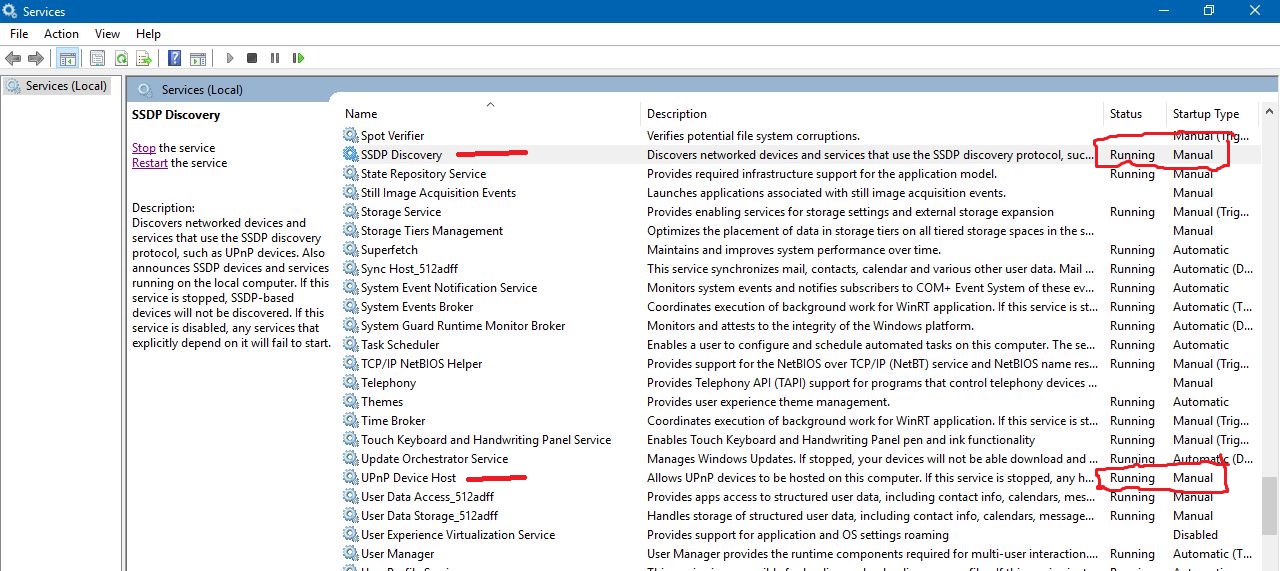Viewport: 1280px width, 571px height.
Task: Open the Help toolbar icon
Action: click(x=175, y=58)
